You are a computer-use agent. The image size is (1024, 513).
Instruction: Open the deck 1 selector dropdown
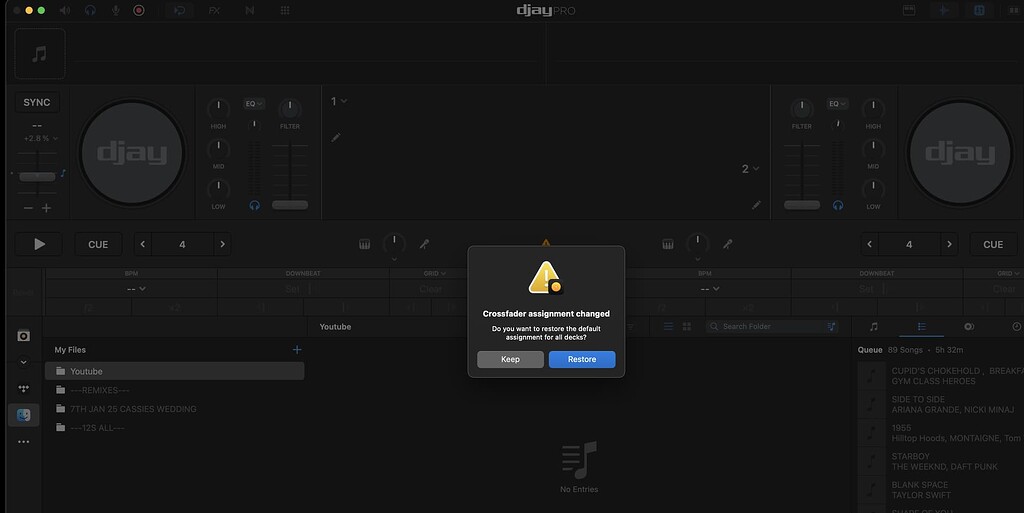tap(339, 101)
